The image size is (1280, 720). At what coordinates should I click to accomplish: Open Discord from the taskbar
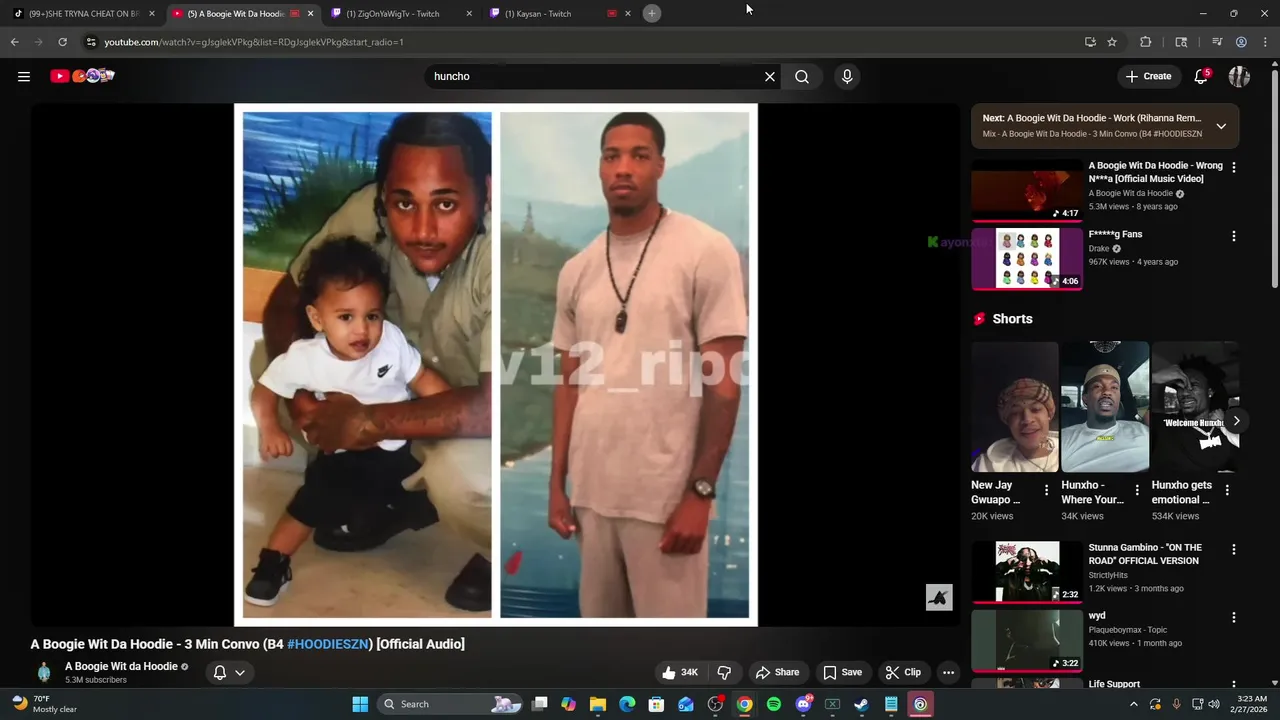tap(803, 704)
